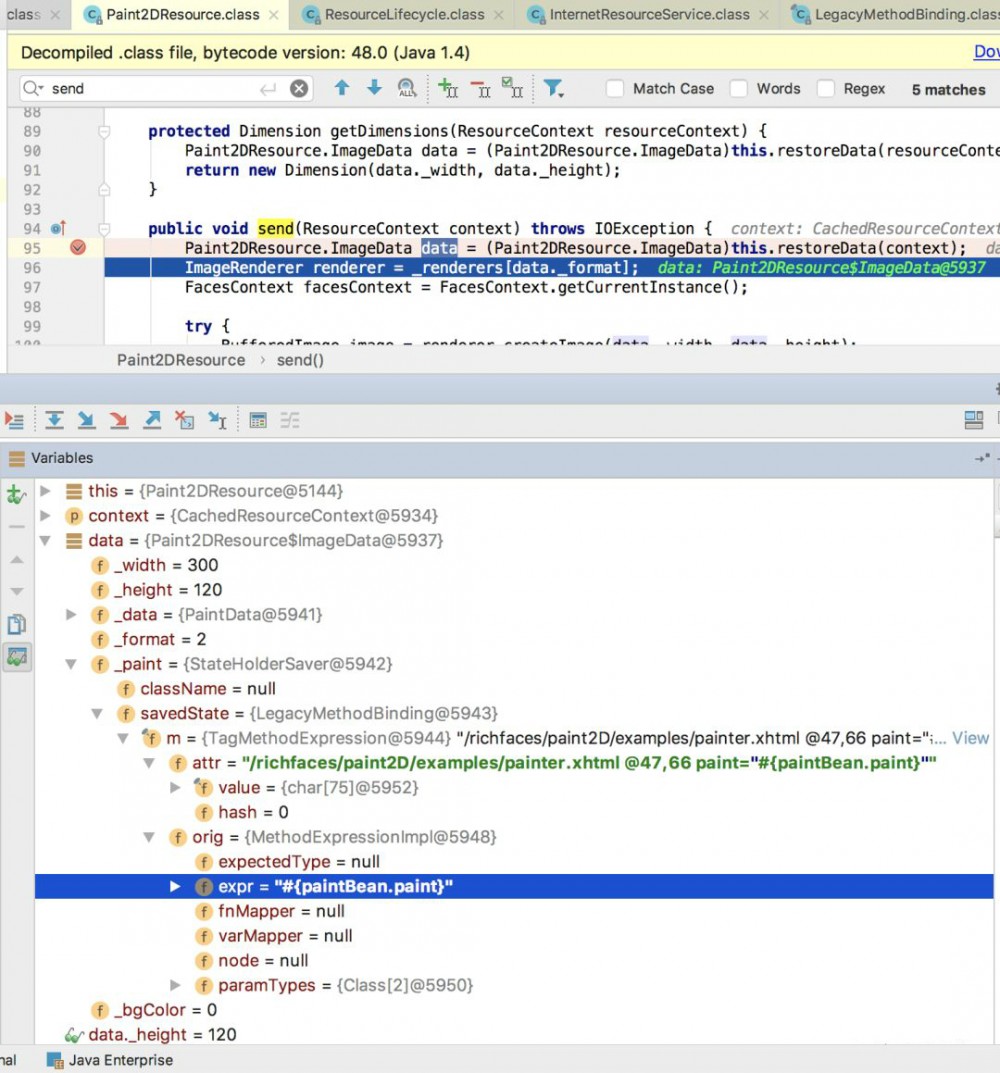Enable the Words checkbox
This screenshot has height=1073, width=1000.
pos(739,89)
